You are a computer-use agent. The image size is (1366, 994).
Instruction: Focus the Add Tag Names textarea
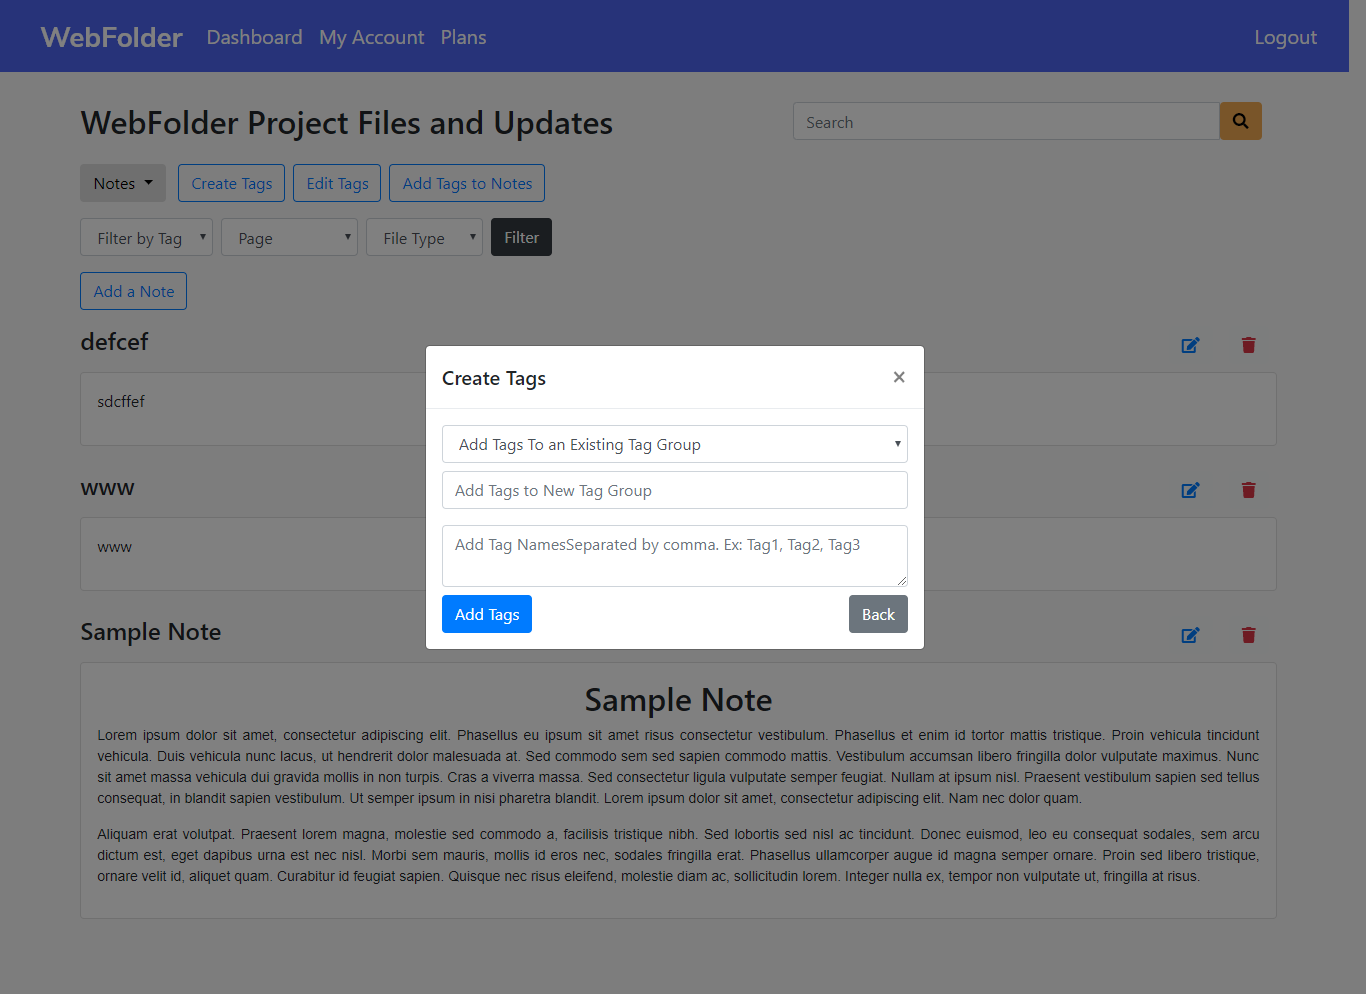pos(675,556)
